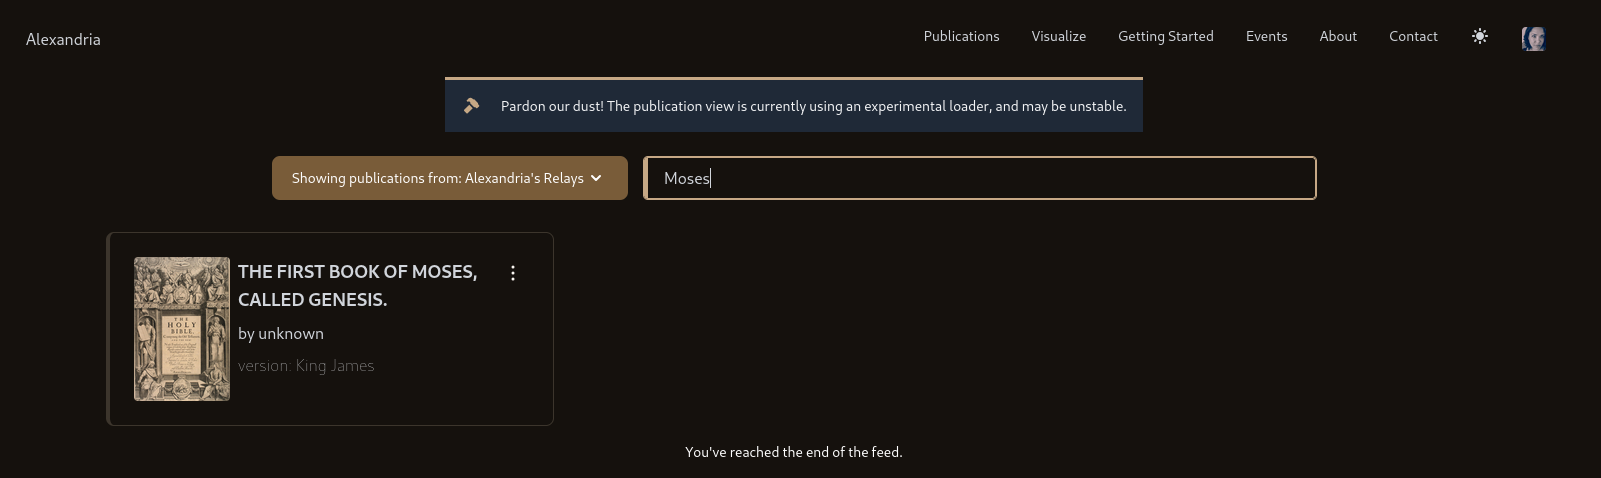Navigate to Events
Image resolution: width=1601 pixels, height=478 pixels.
pos(1266,36)
